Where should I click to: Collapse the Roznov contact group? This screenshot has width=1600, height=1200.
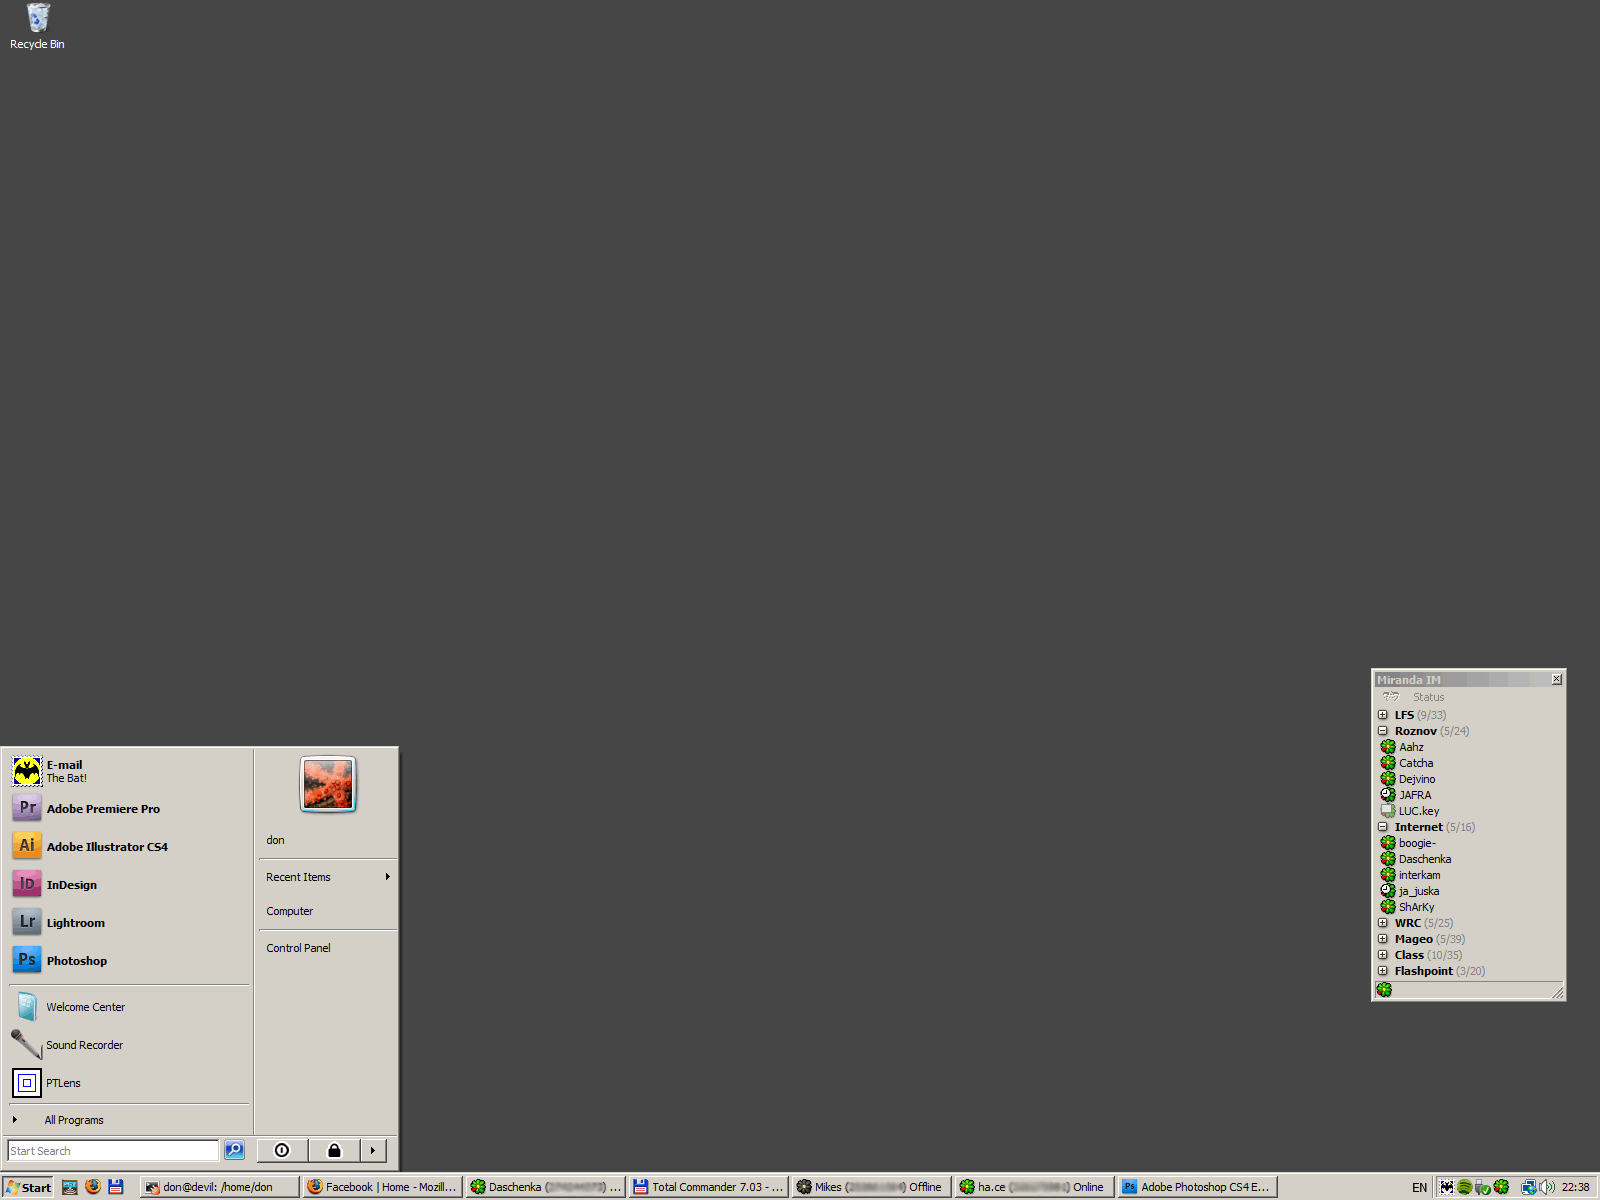[1383, 731]
